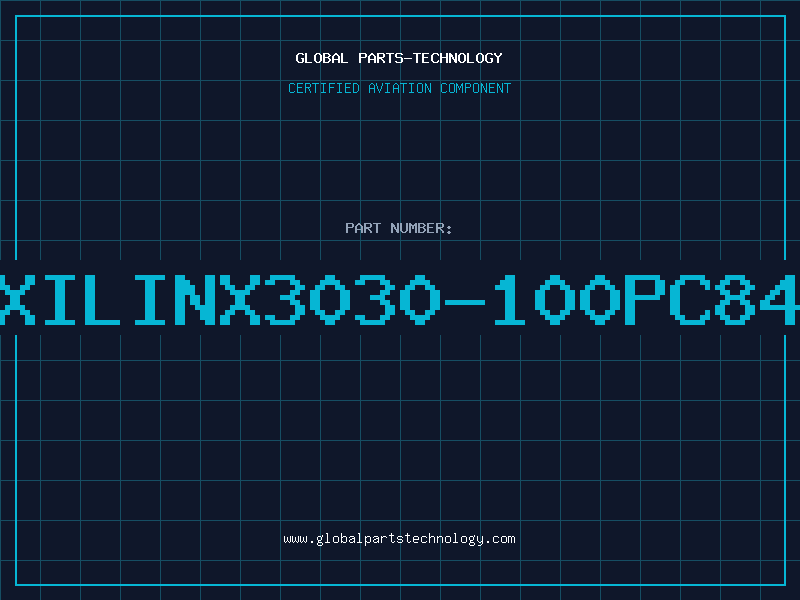
Task: Click the 100 digits after the dash
Action: point(557,299)
